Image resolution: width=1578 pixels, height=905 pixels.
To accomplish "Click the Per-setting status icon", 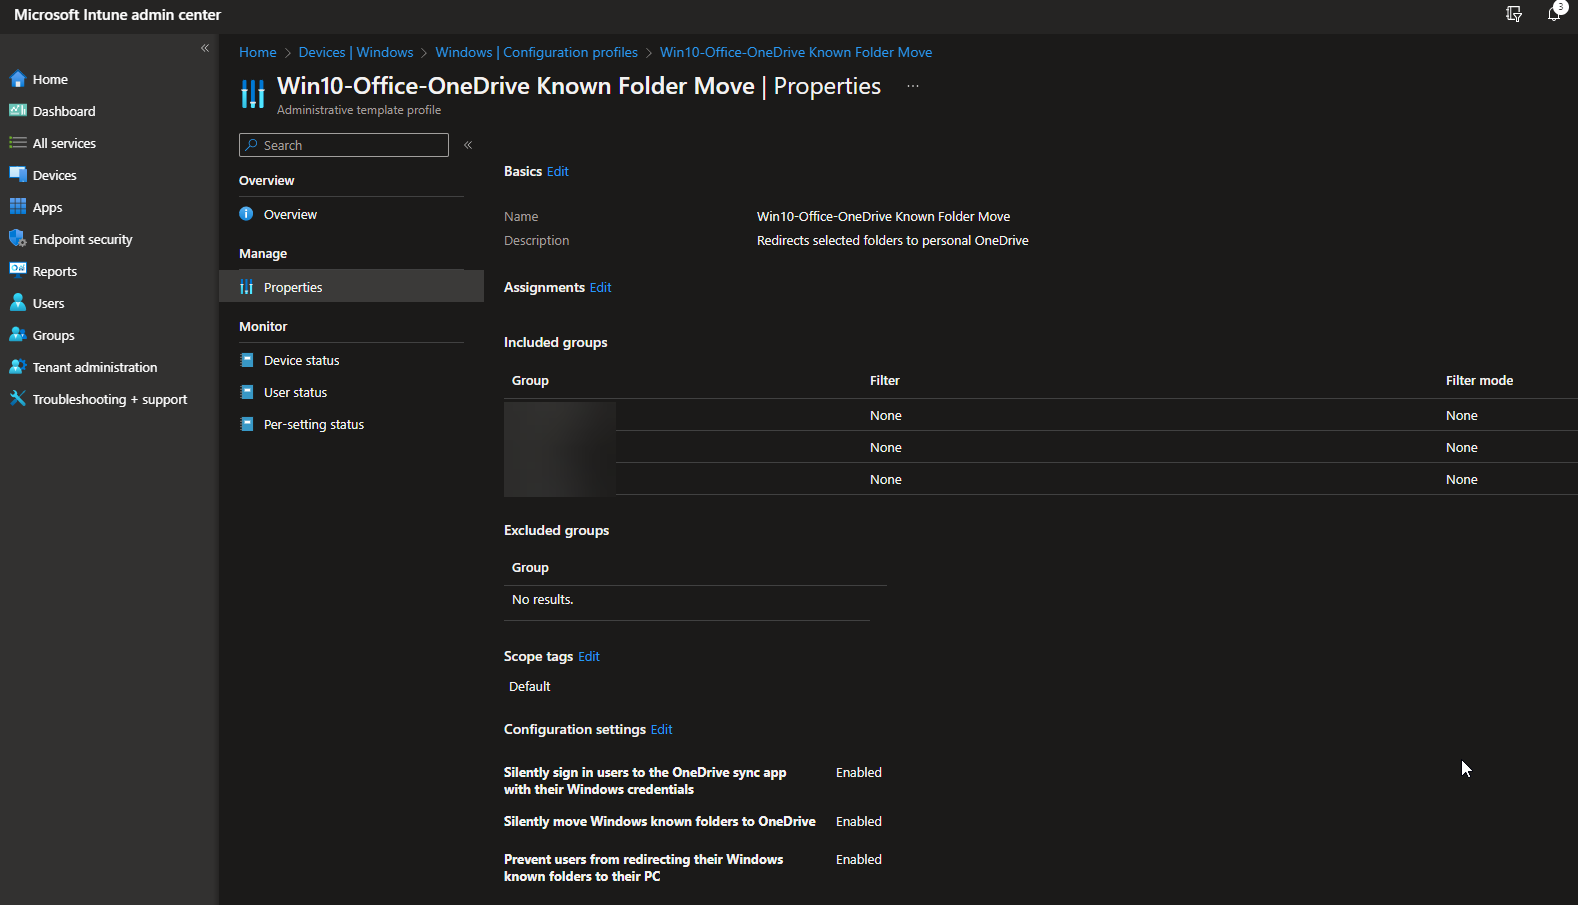I will tap(246, 424).
